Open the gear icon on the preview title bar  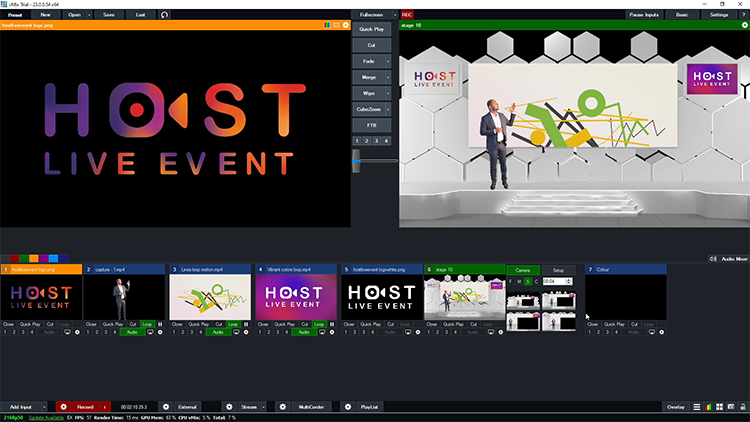(346, 25)
